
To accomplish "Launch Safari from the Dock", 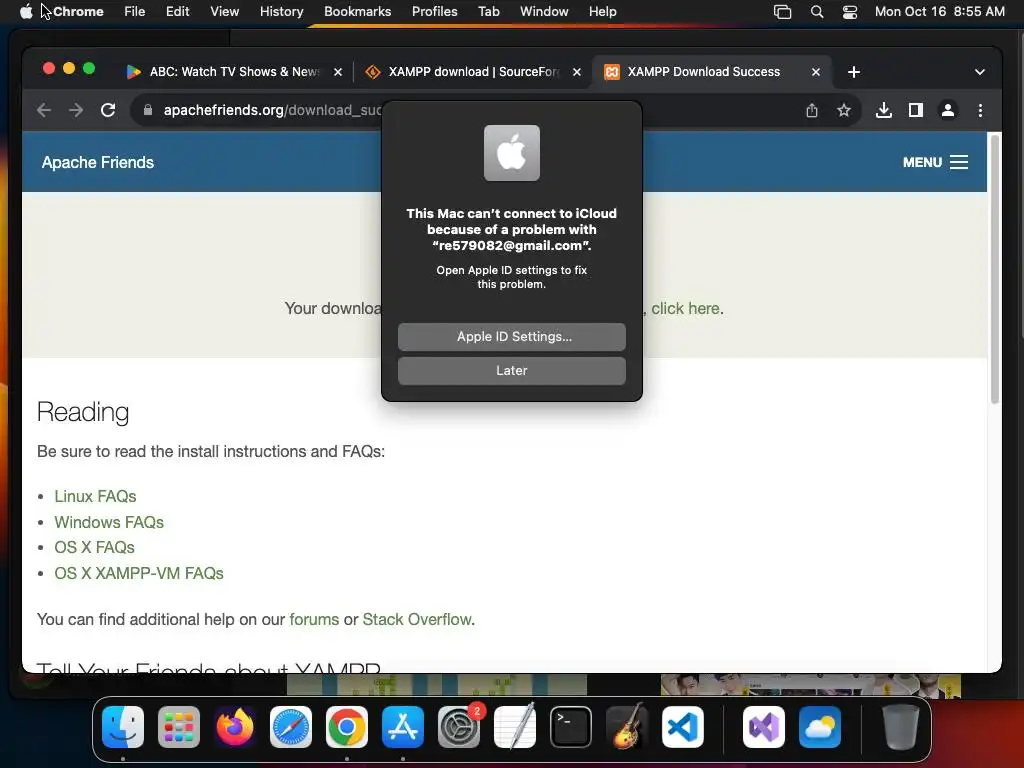I will tap(291, 727).
